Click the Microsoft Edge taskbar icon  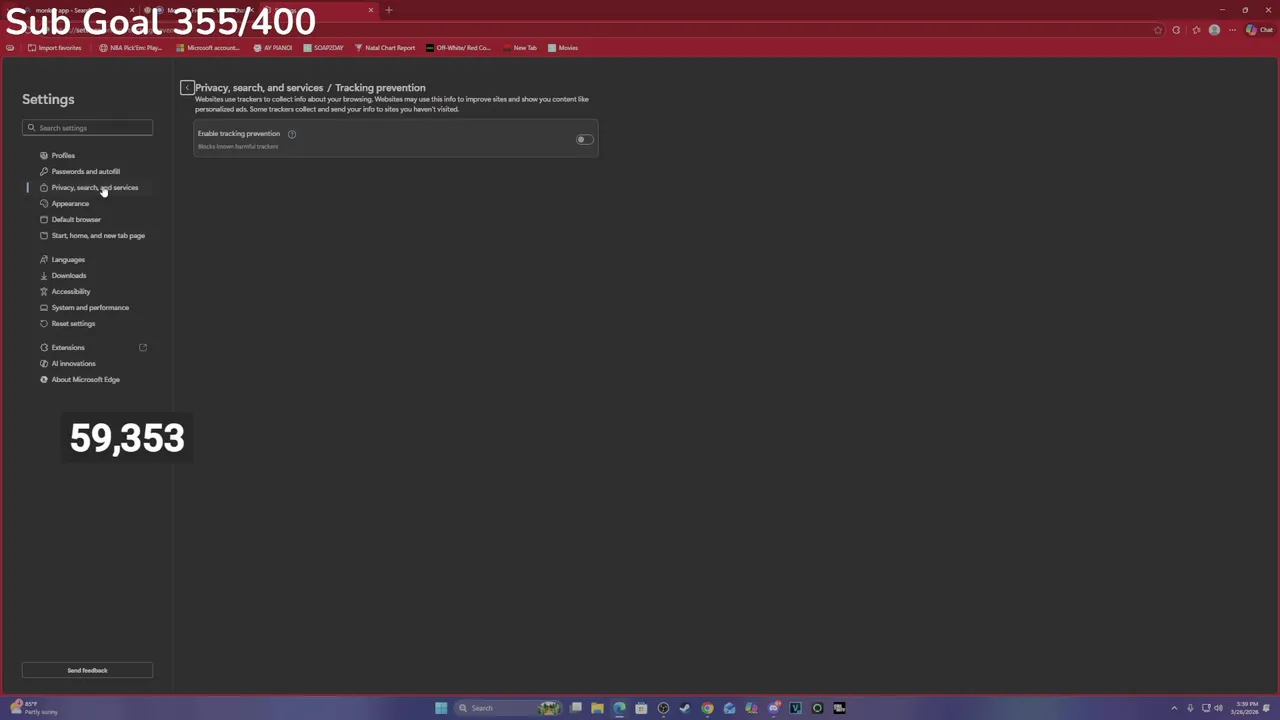point(619,708)
